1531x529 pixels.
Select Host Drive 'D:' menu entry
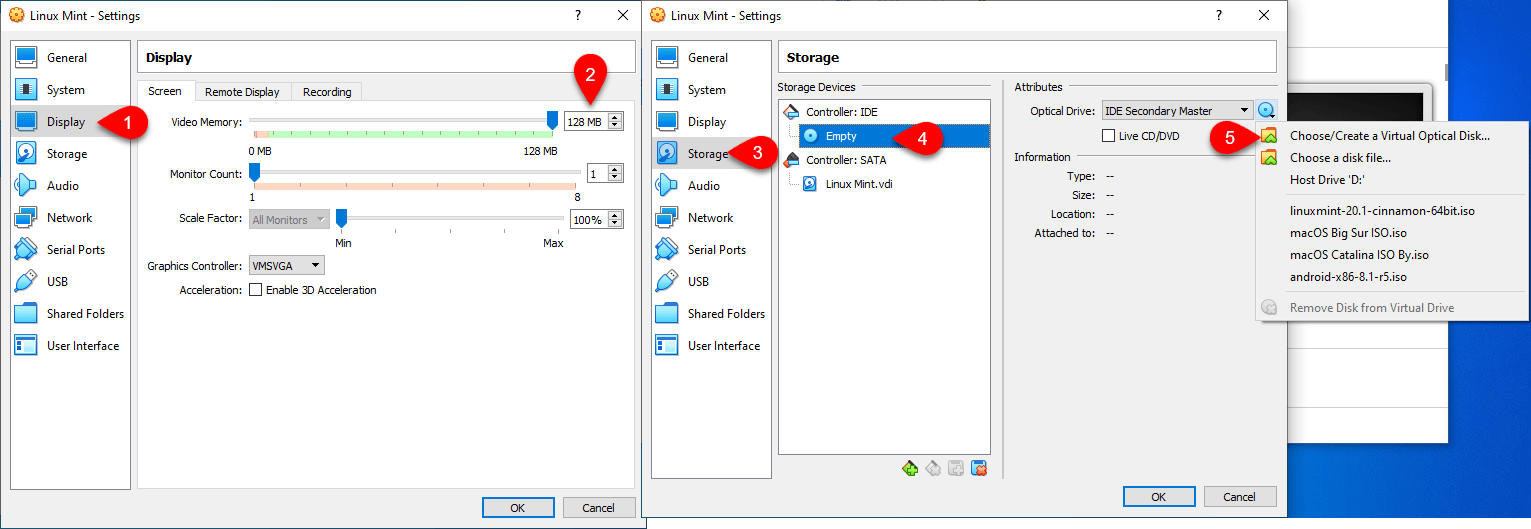tap(1390, 180)
